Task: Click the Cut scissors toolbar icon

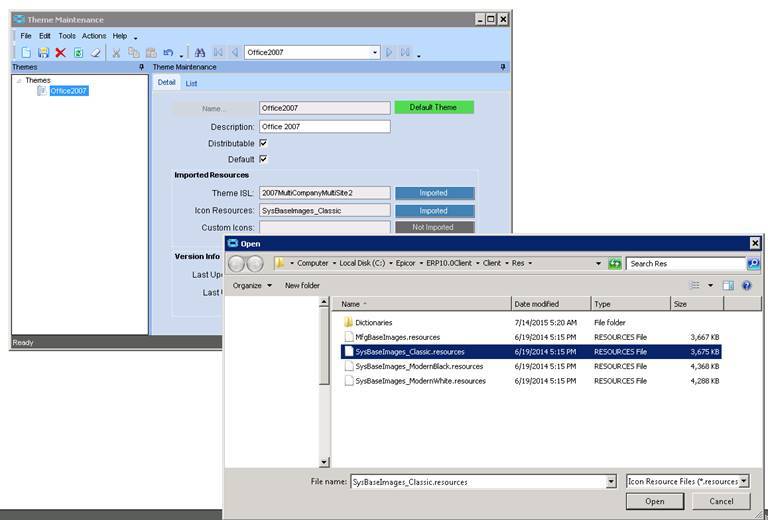Action: click(116, 52)
